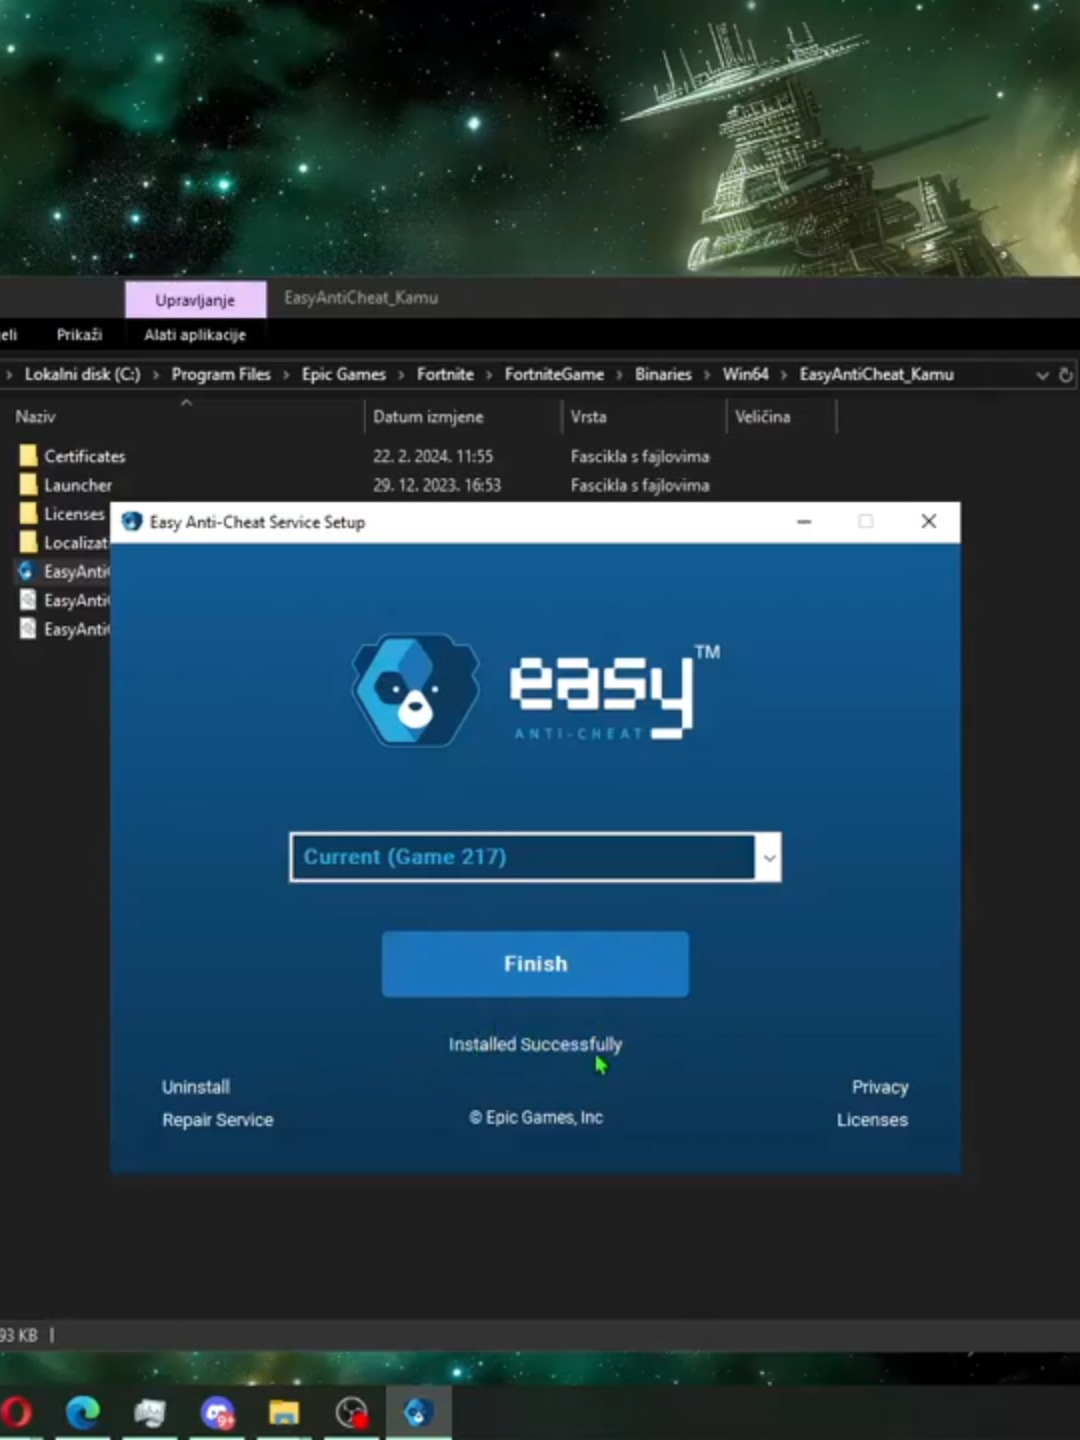
Task: Select the Upravljanje ribbon tab
Action: (195, 300)
